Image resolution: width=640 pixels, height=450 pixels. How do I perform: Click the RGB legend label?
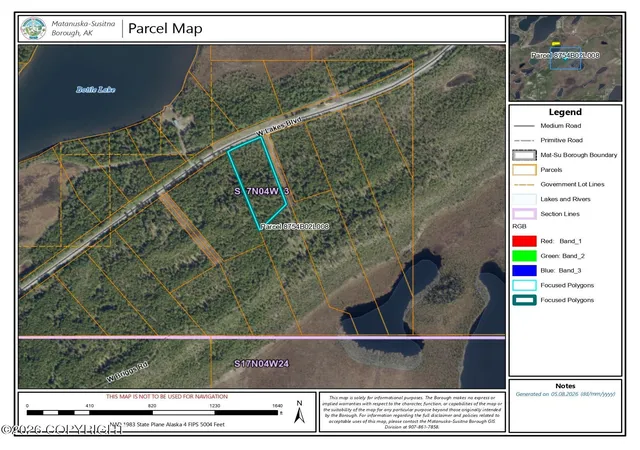519,226
